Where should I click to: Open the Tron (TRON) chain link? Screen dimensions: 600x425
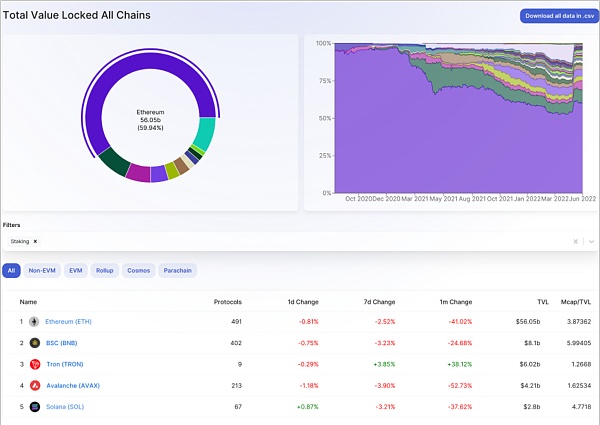coord(65,364)
